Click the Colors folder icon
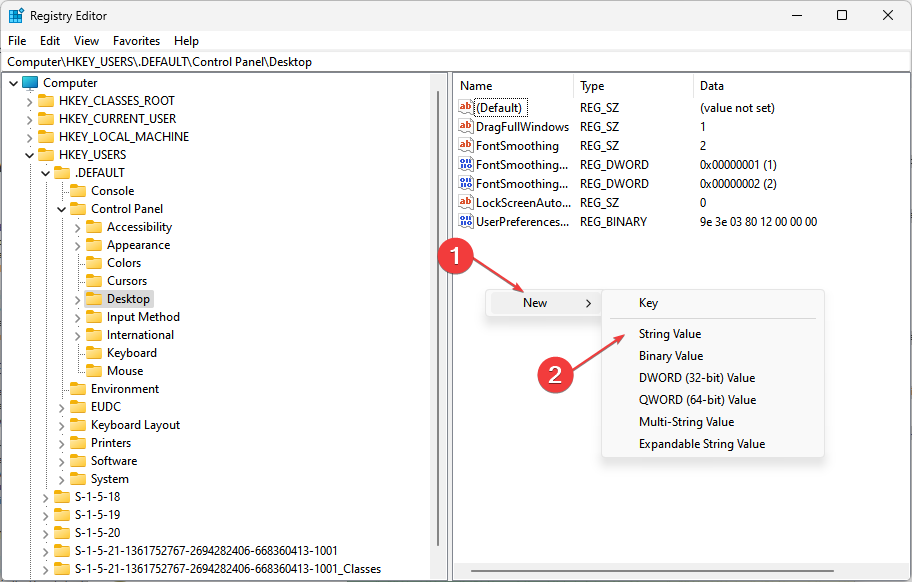This screenshot has height=582, width=912. point(94,263)
